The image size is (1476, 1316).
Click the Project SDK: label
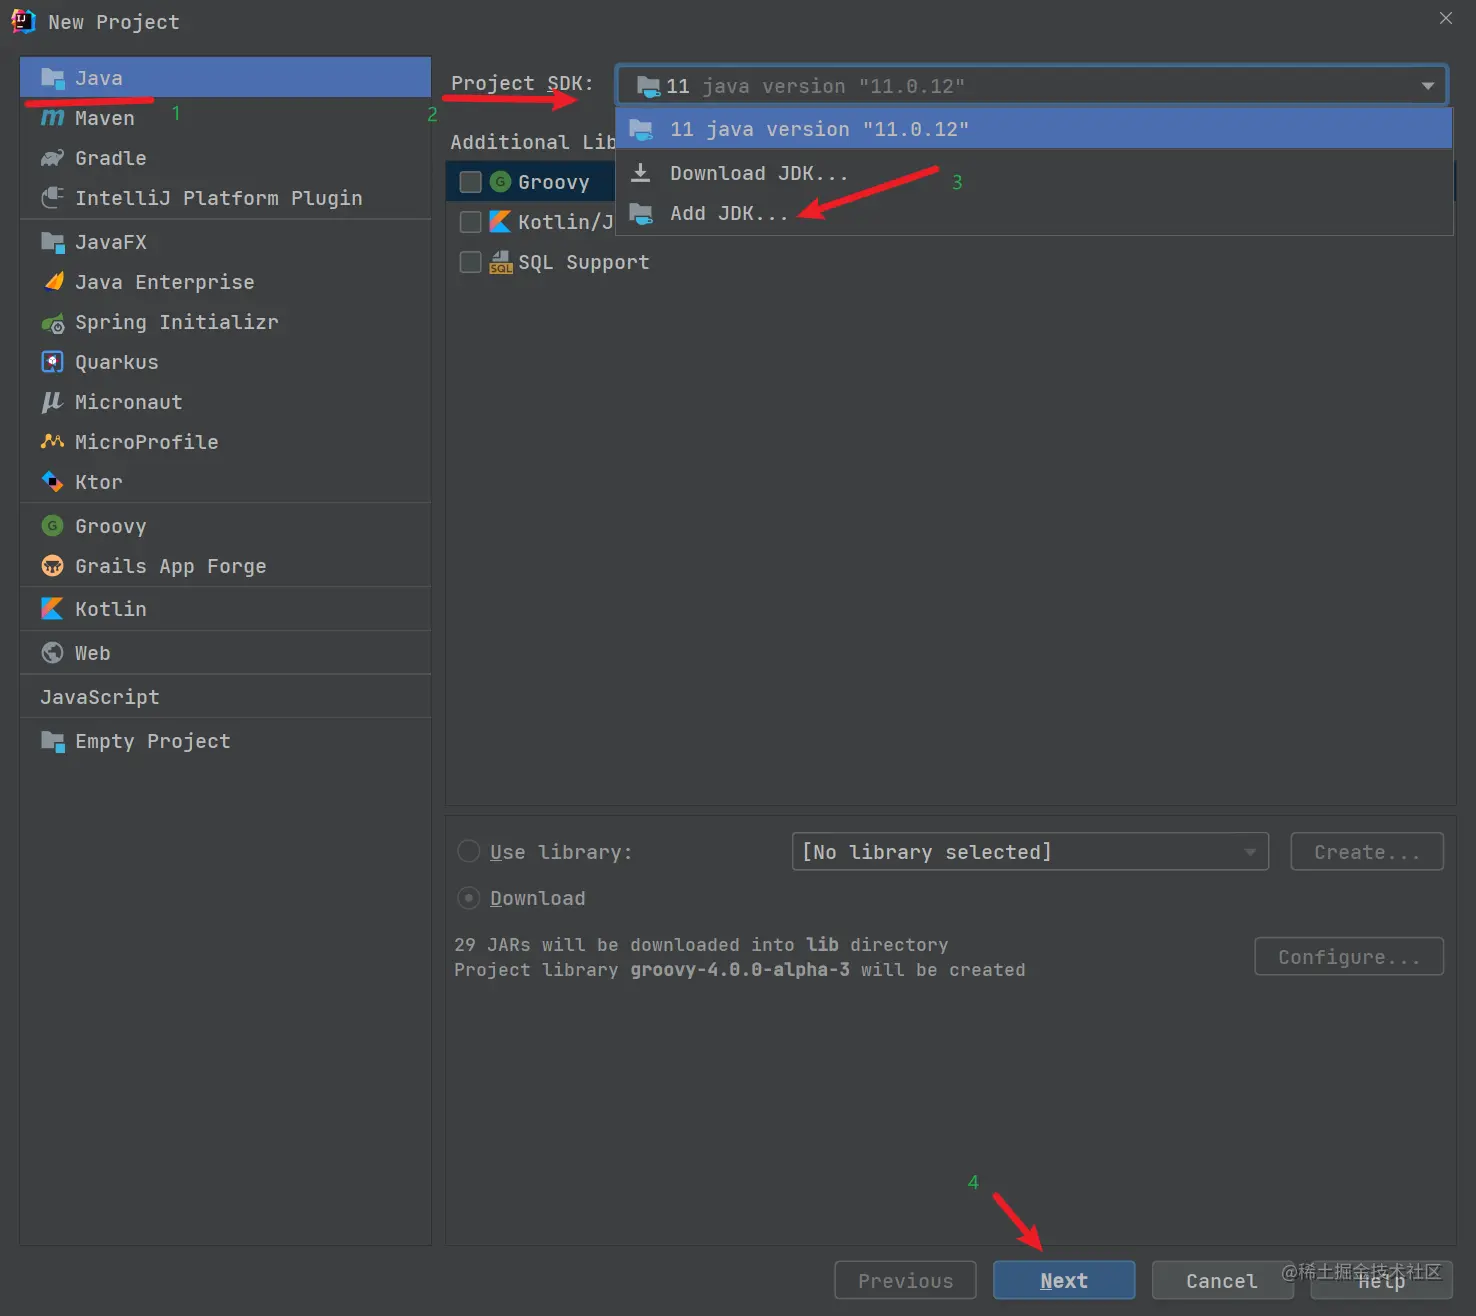[522, 83]
